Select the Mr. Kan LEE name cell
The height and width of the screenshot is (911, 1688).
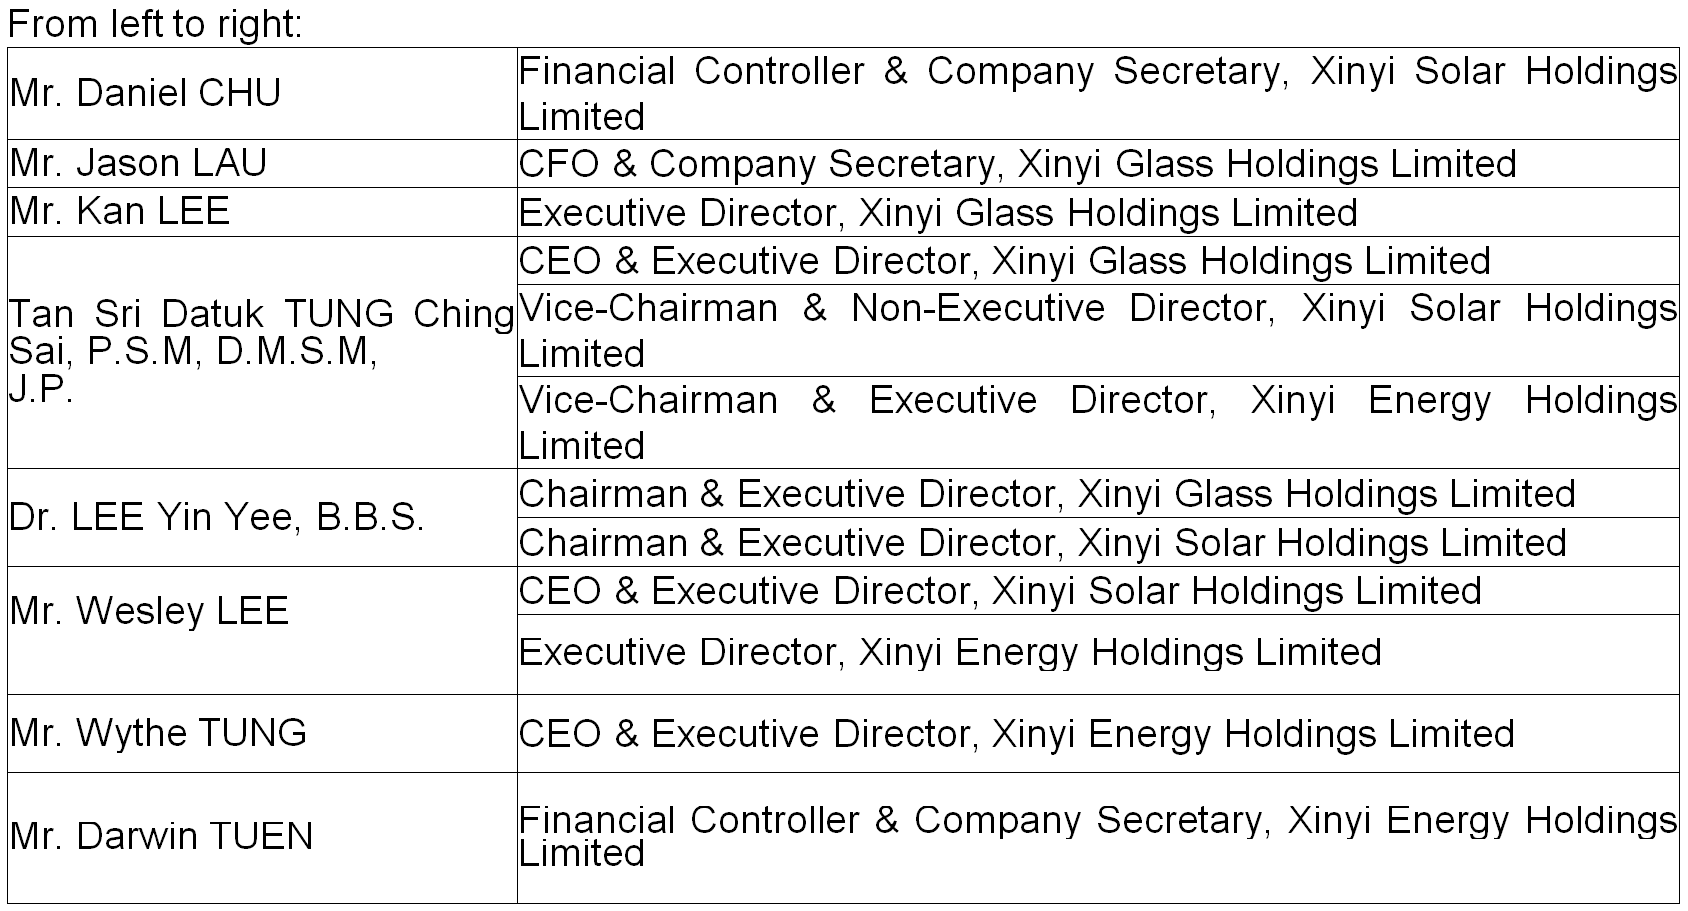point(120,211)
